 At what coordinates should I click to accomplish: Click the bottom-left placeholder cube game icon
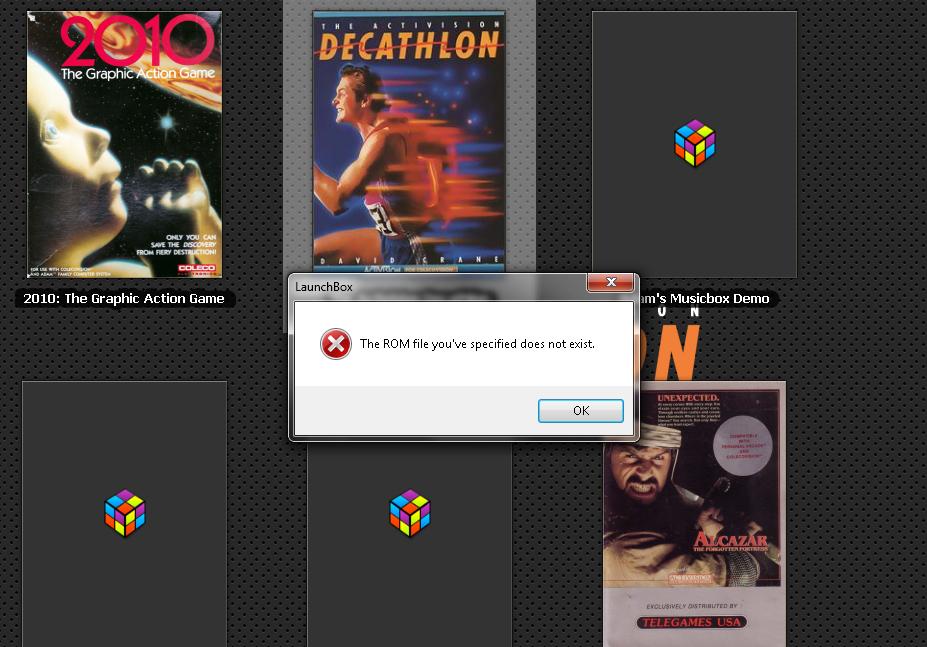pyautogui.click(x=125, y=513)
